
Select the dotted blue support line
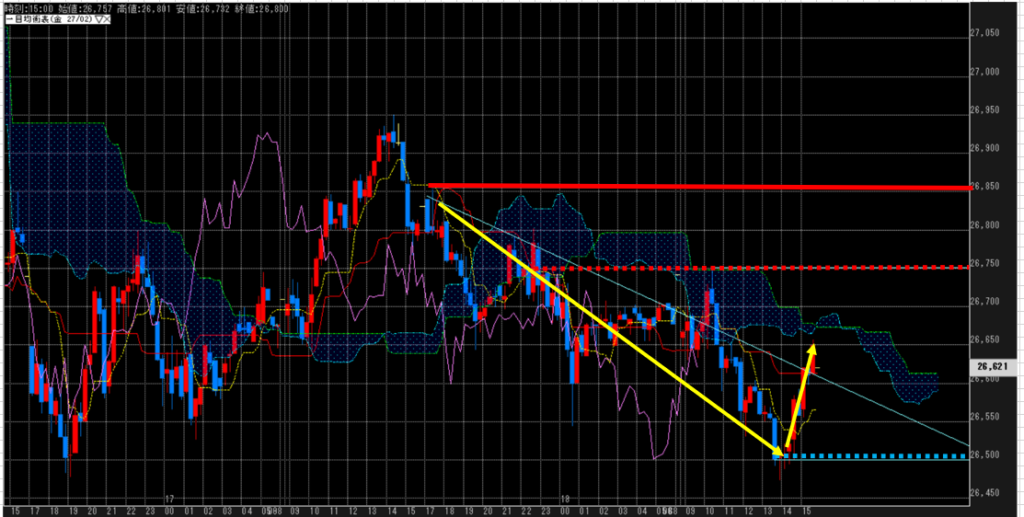880,456
